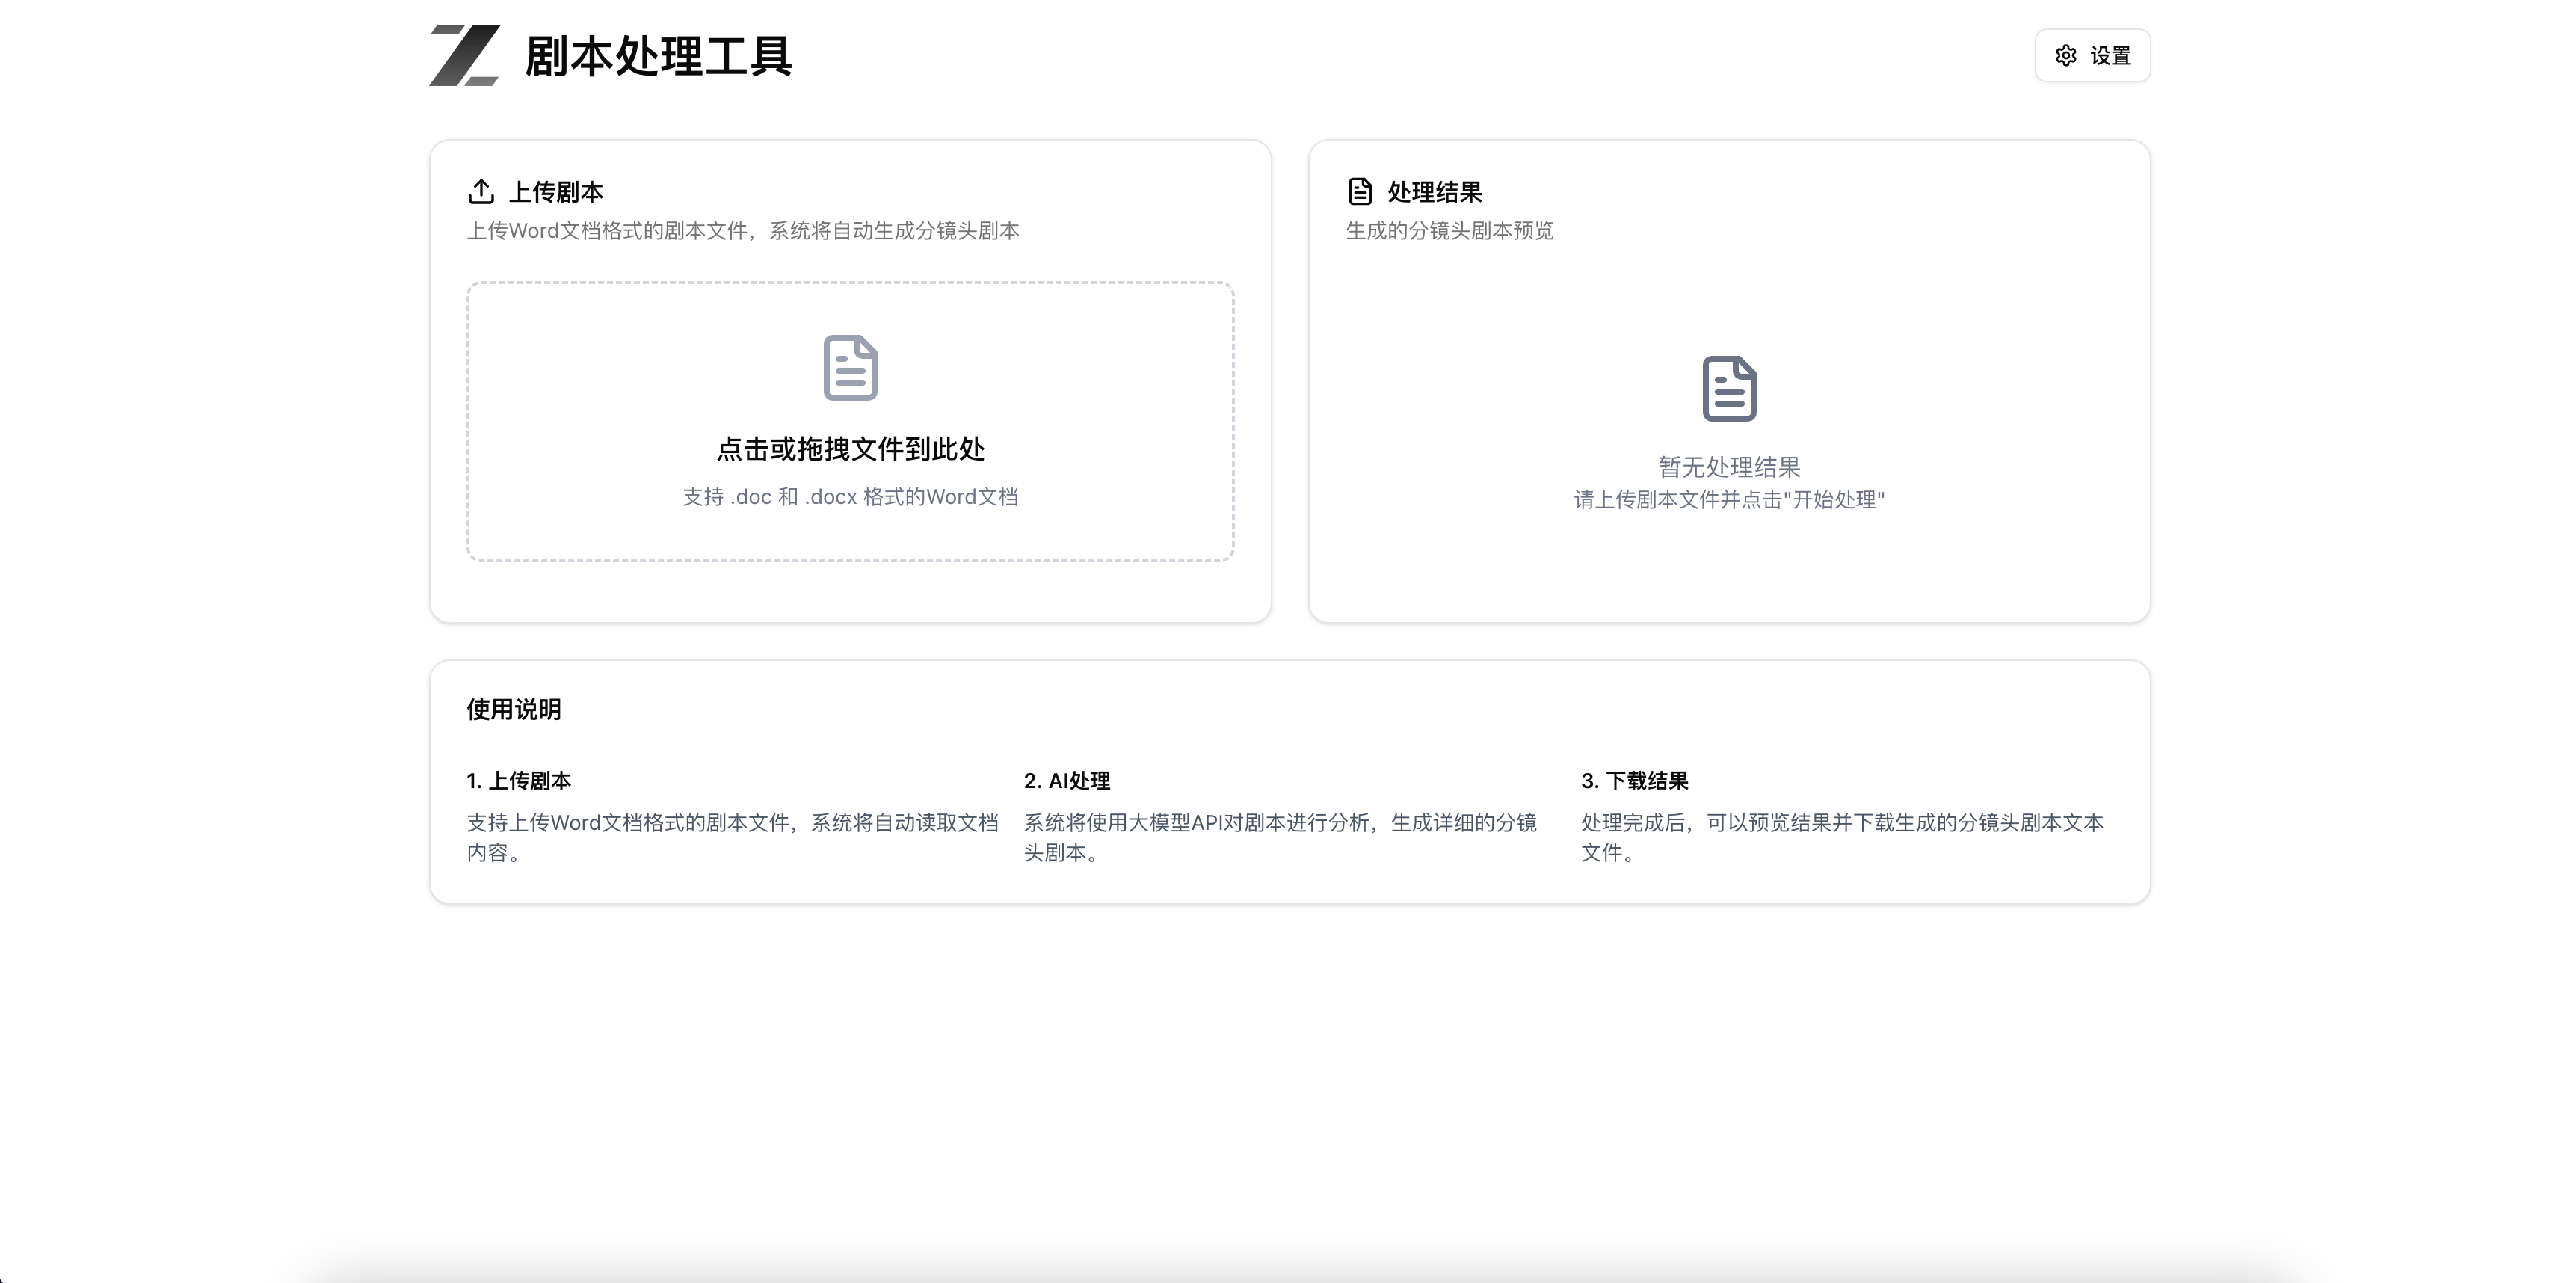Viewport: 2576px width, 1283px height.
Task: Click the 支持 .doc 和 .docx format hint
Action: 850,497
